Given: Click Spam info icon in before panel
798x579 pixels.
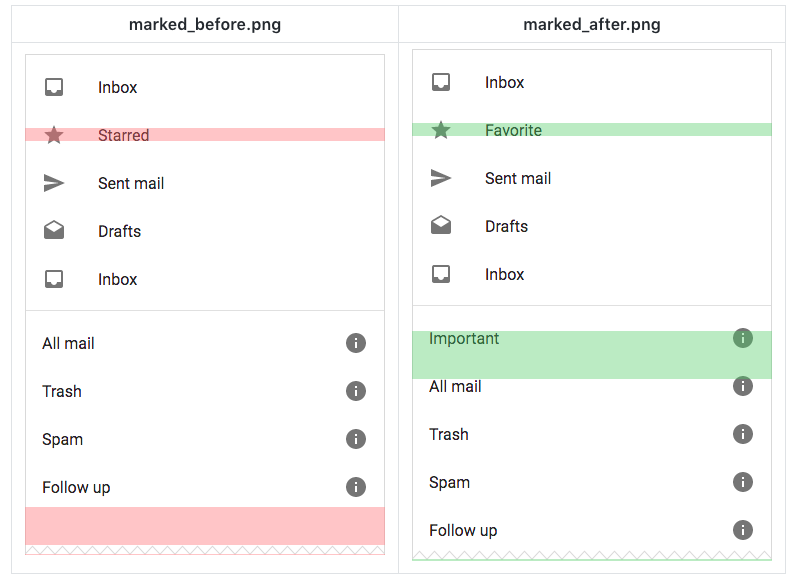Looking at the screenshot, I should point(355,439).
